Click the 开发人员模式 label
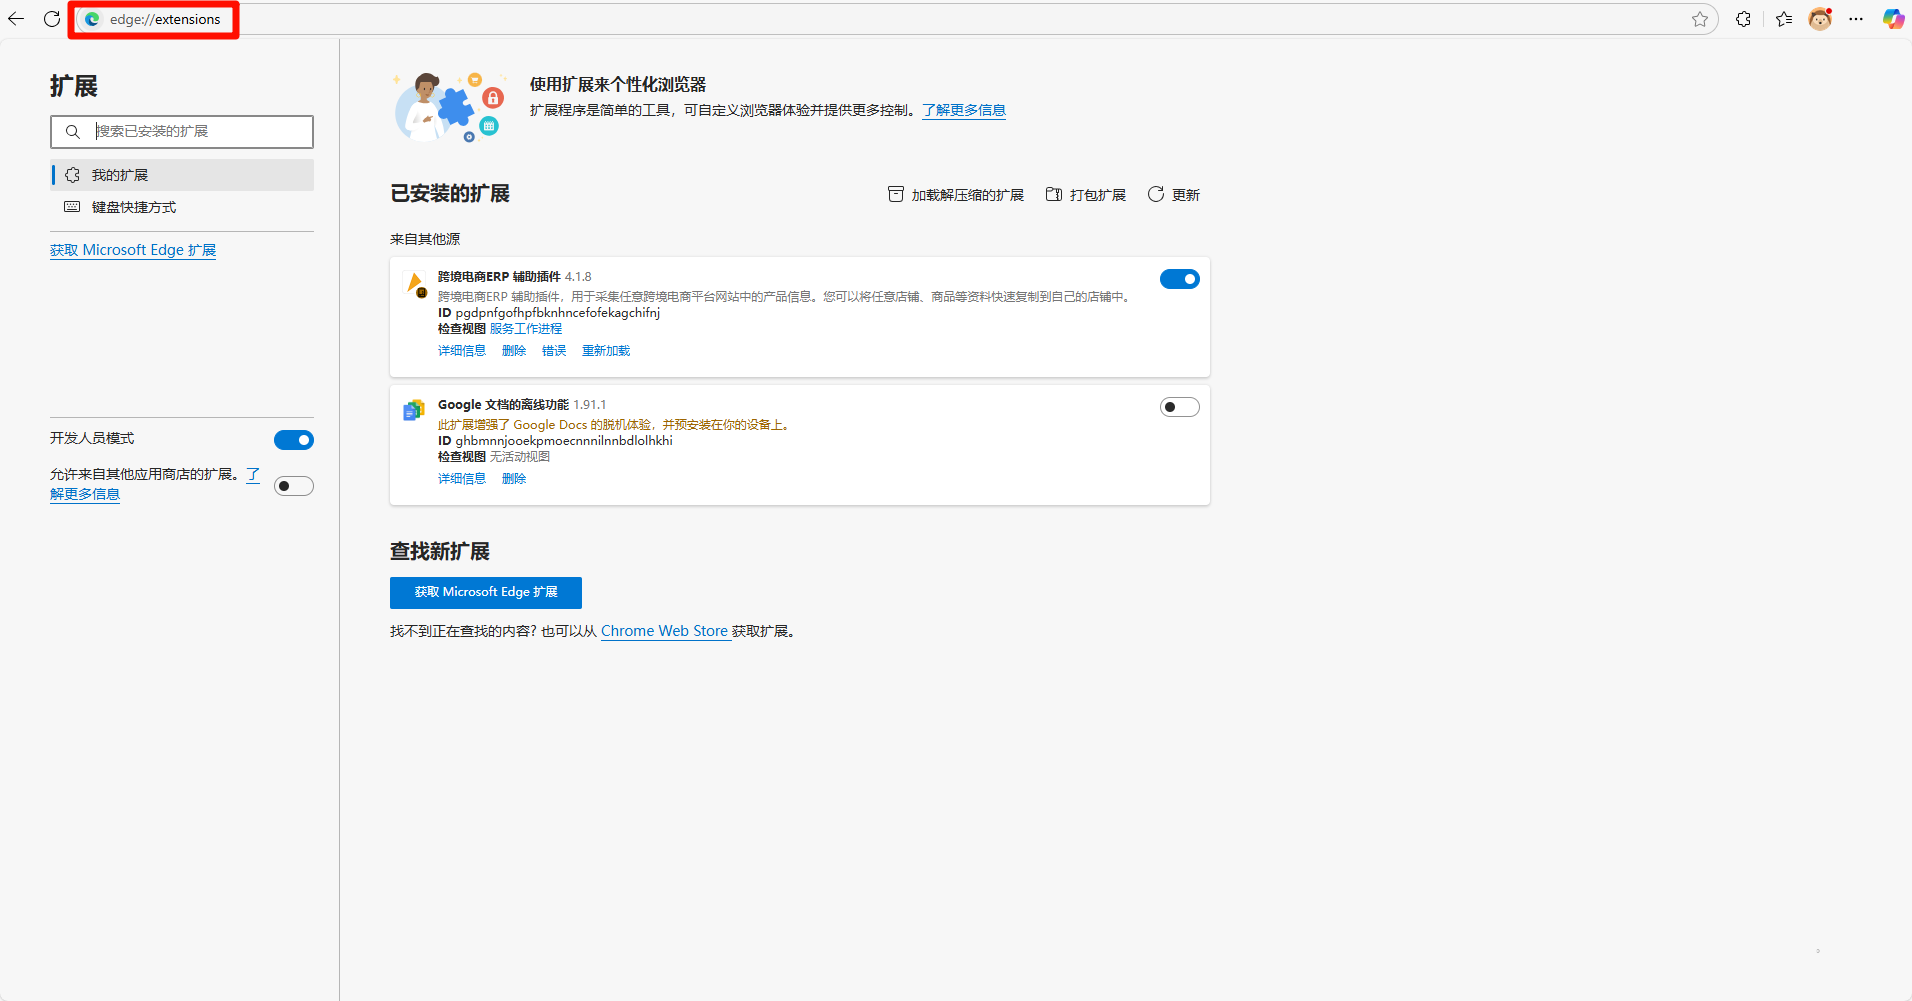Viewport: 1912px width, 1001px height. point(92,438)
